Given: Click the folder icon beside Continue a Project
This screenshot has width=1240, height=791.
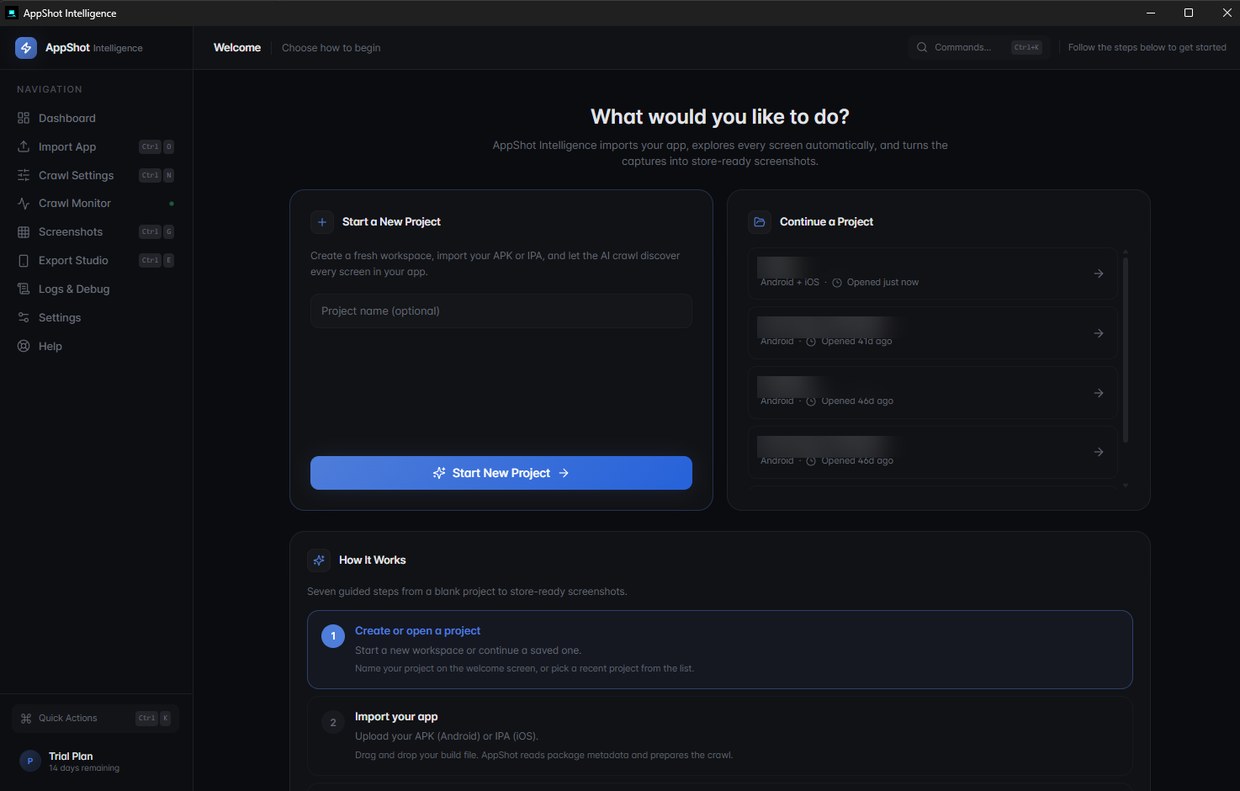Looking at the screenshot, I should [x=760, y=222].
